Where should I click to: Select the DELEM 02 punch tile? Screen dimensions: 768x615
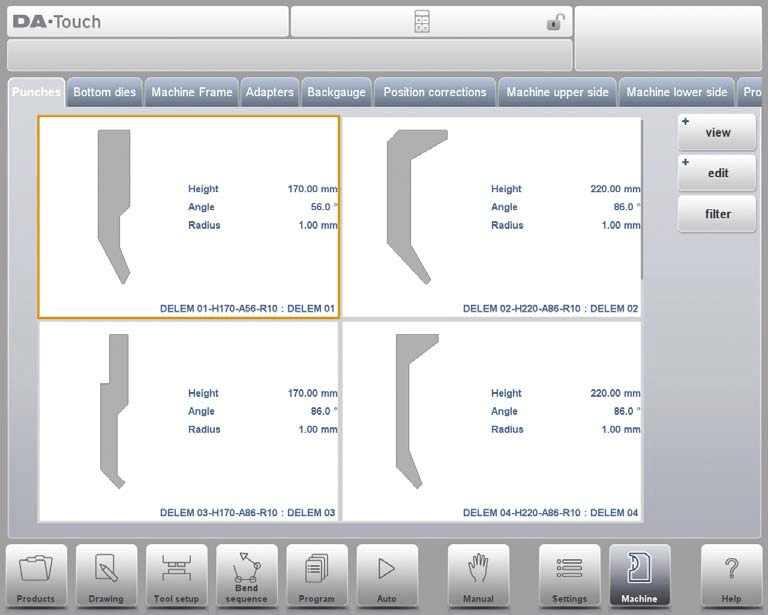pyautogui.click(x=491, y=217)
